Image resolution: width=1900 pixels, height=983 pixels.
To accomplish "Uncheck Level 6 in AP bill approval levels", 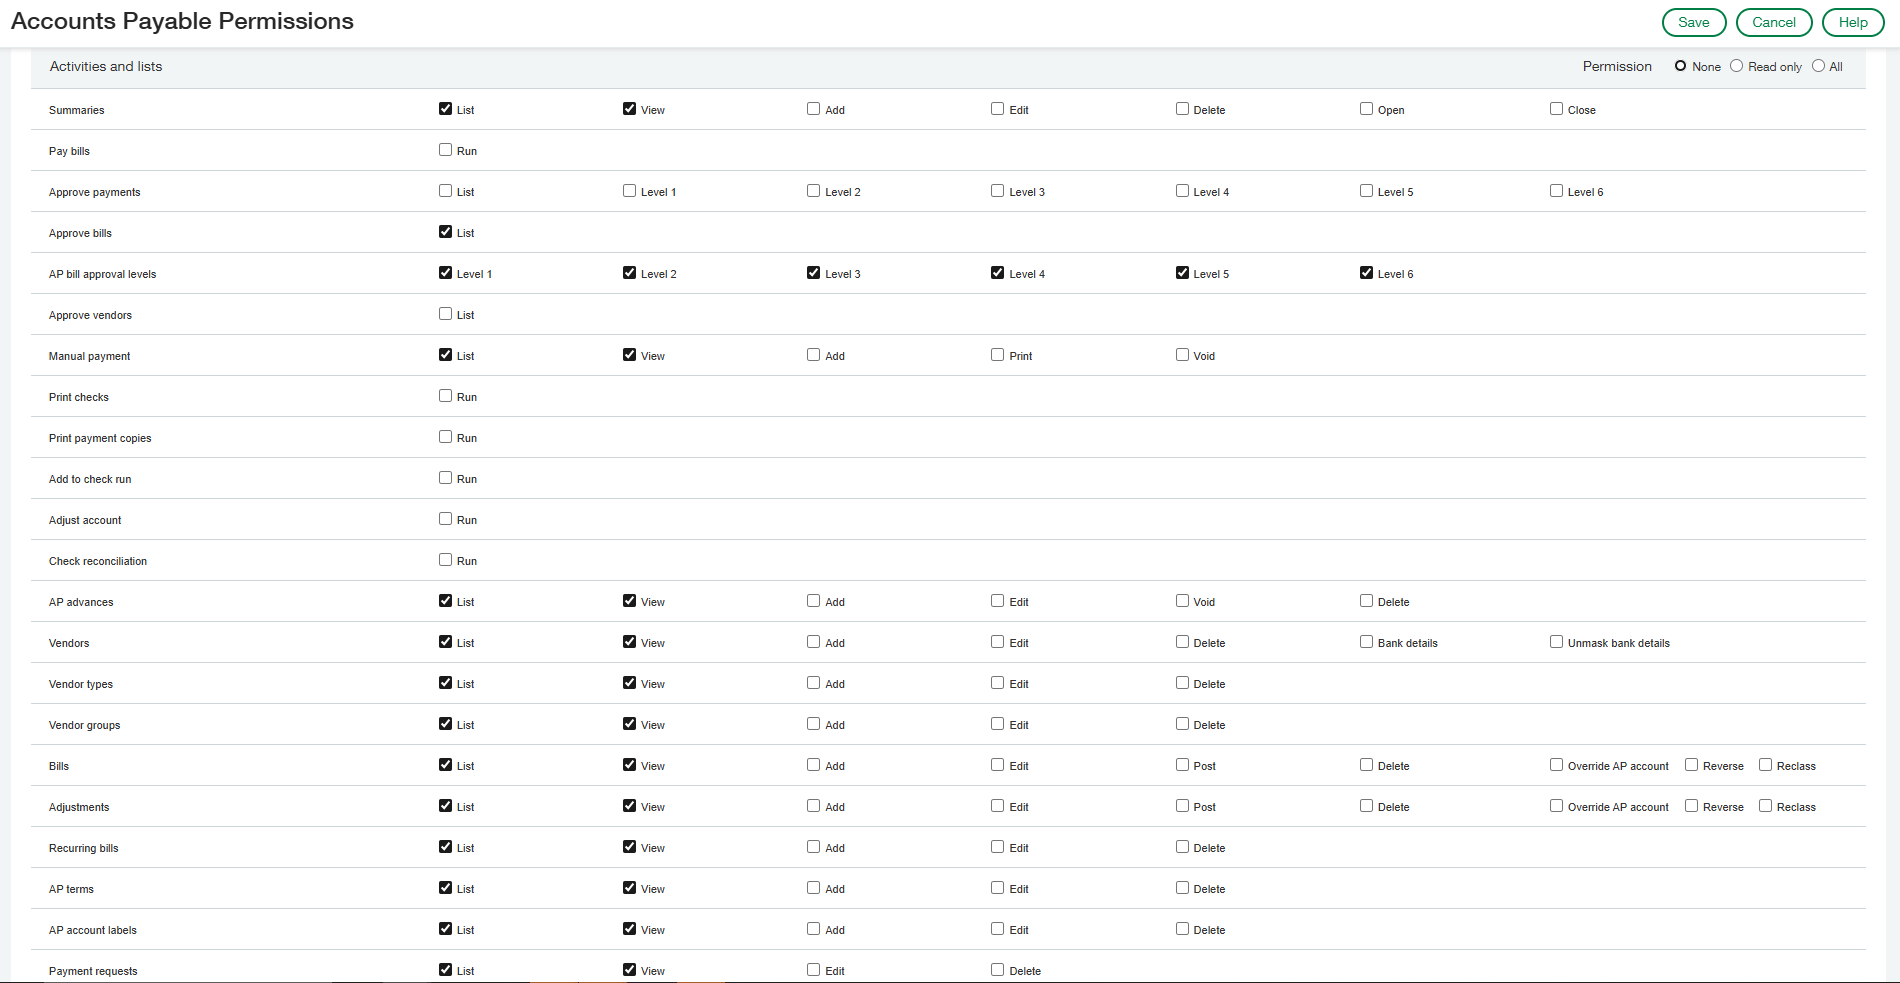I will click(x=1366, y=273).
